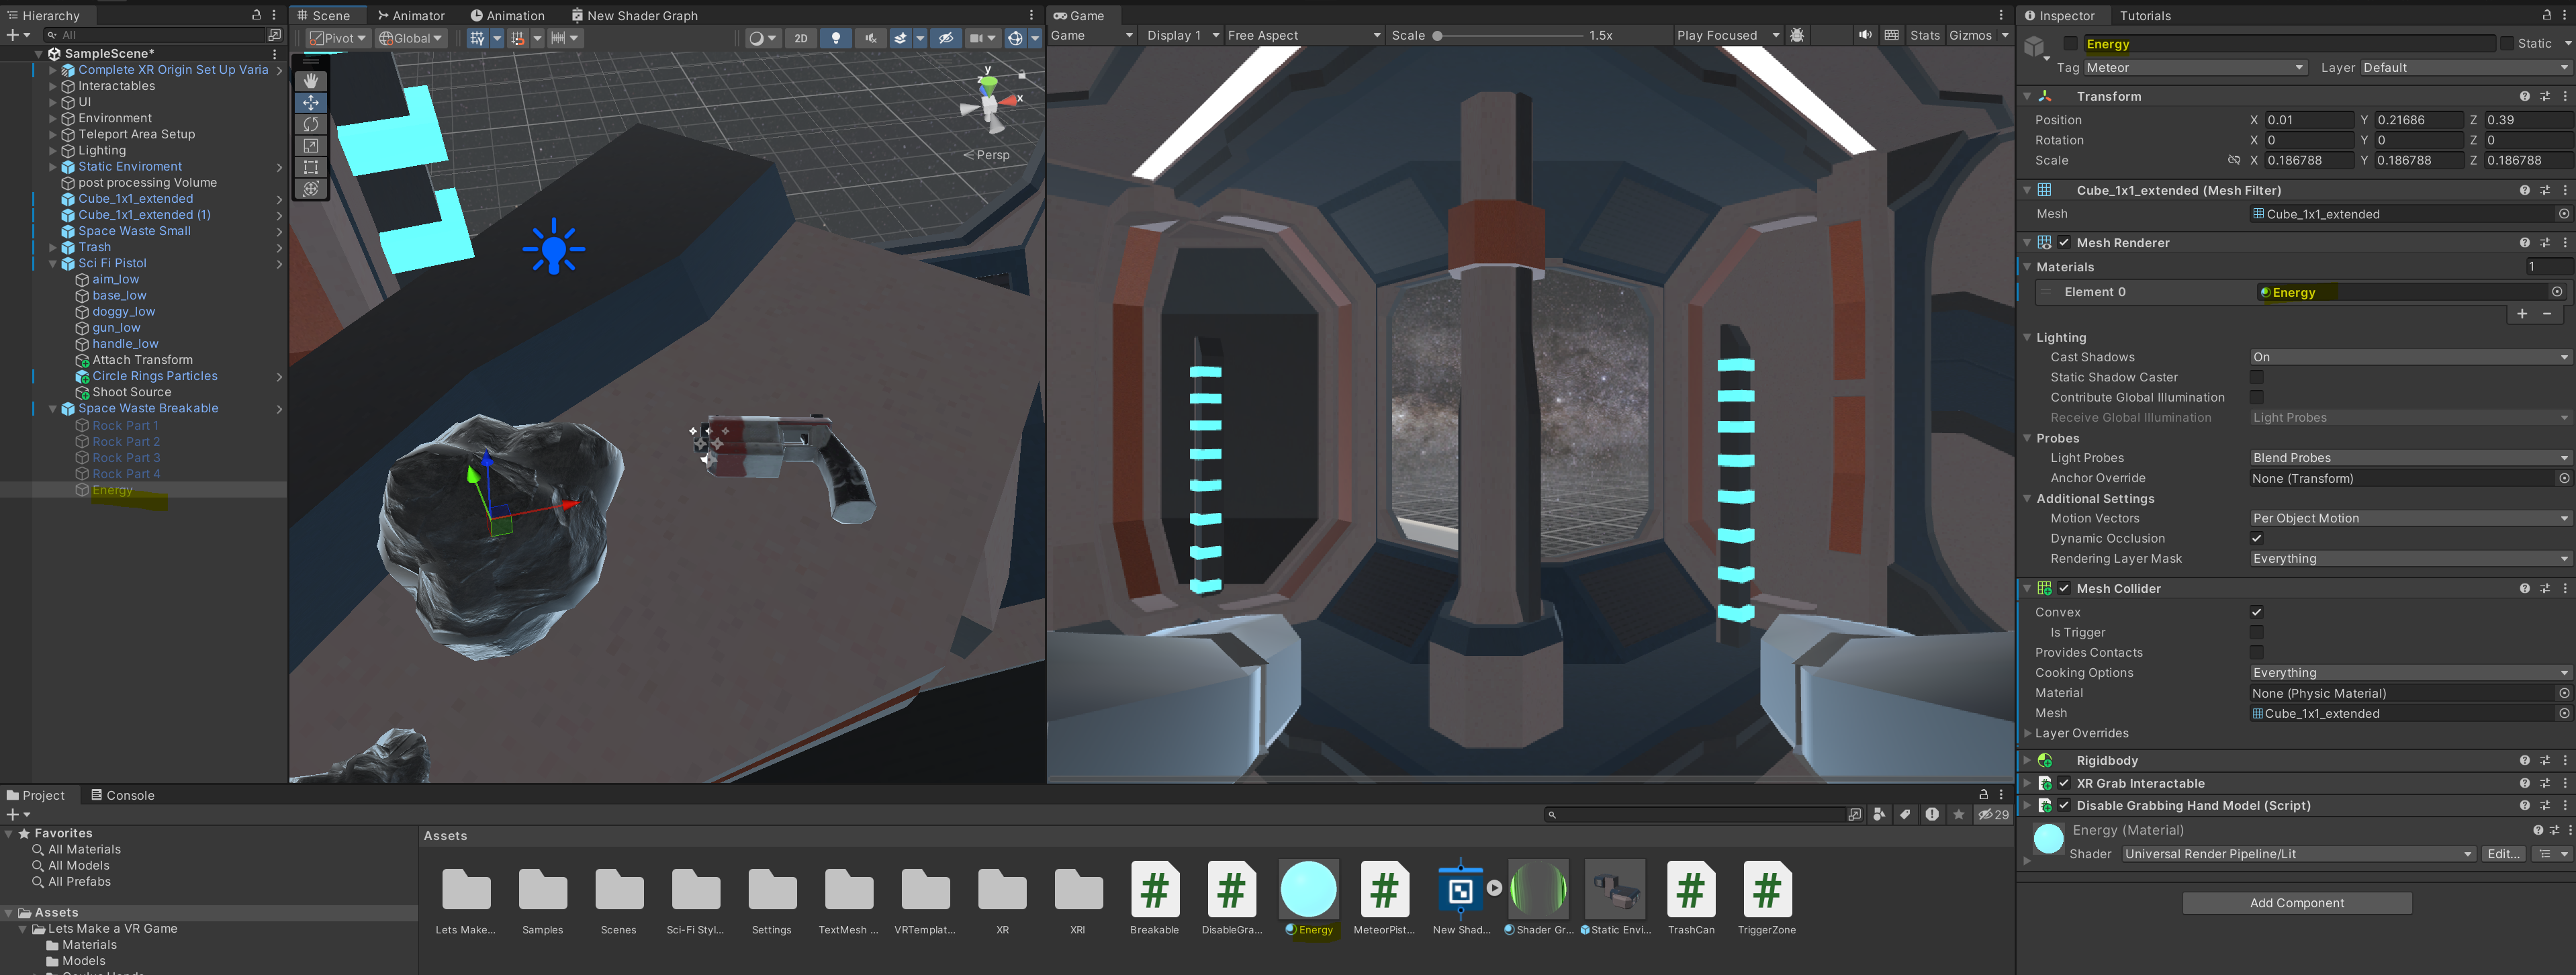This screenshot has height=975, width=2576.
Task: Enable the Static checkbox
Action: point(2506,44)
